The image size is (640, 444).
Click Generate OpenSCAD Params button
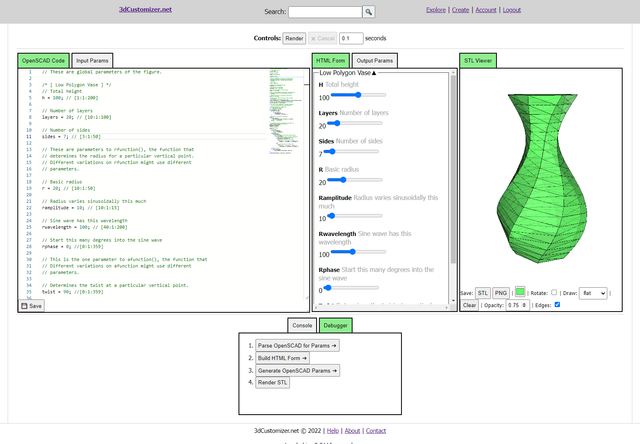(298, 371)
